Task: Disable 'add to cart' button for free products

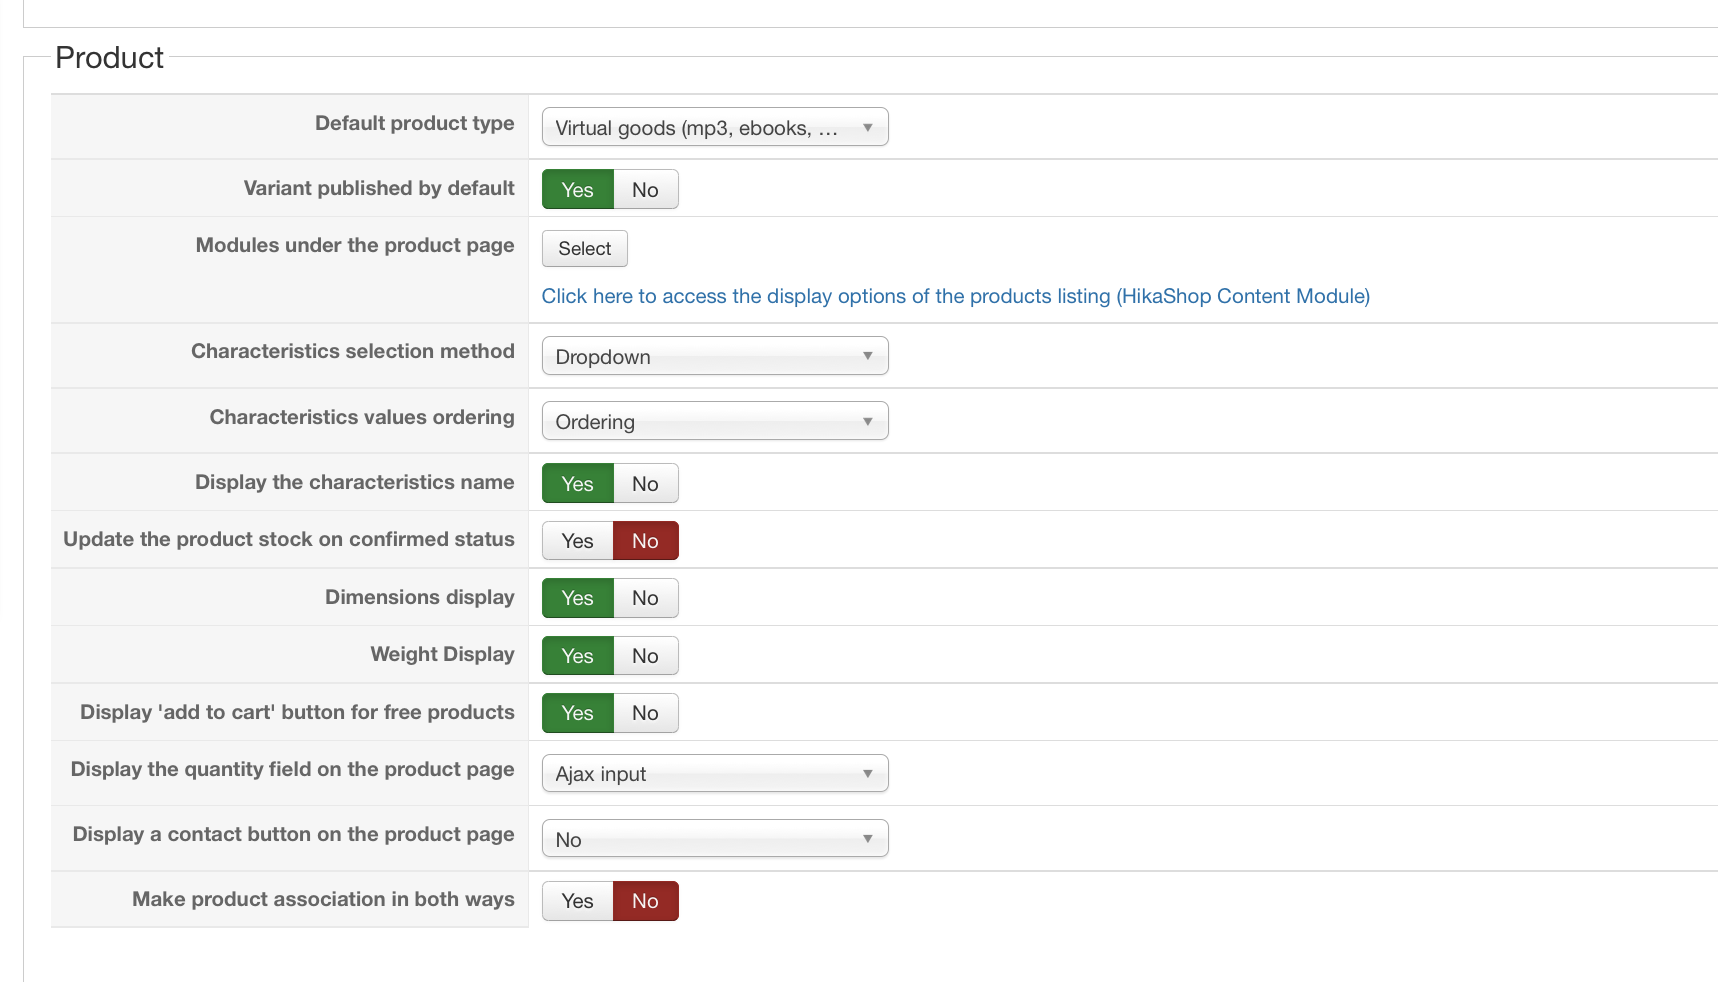Action: coord(645,713)
